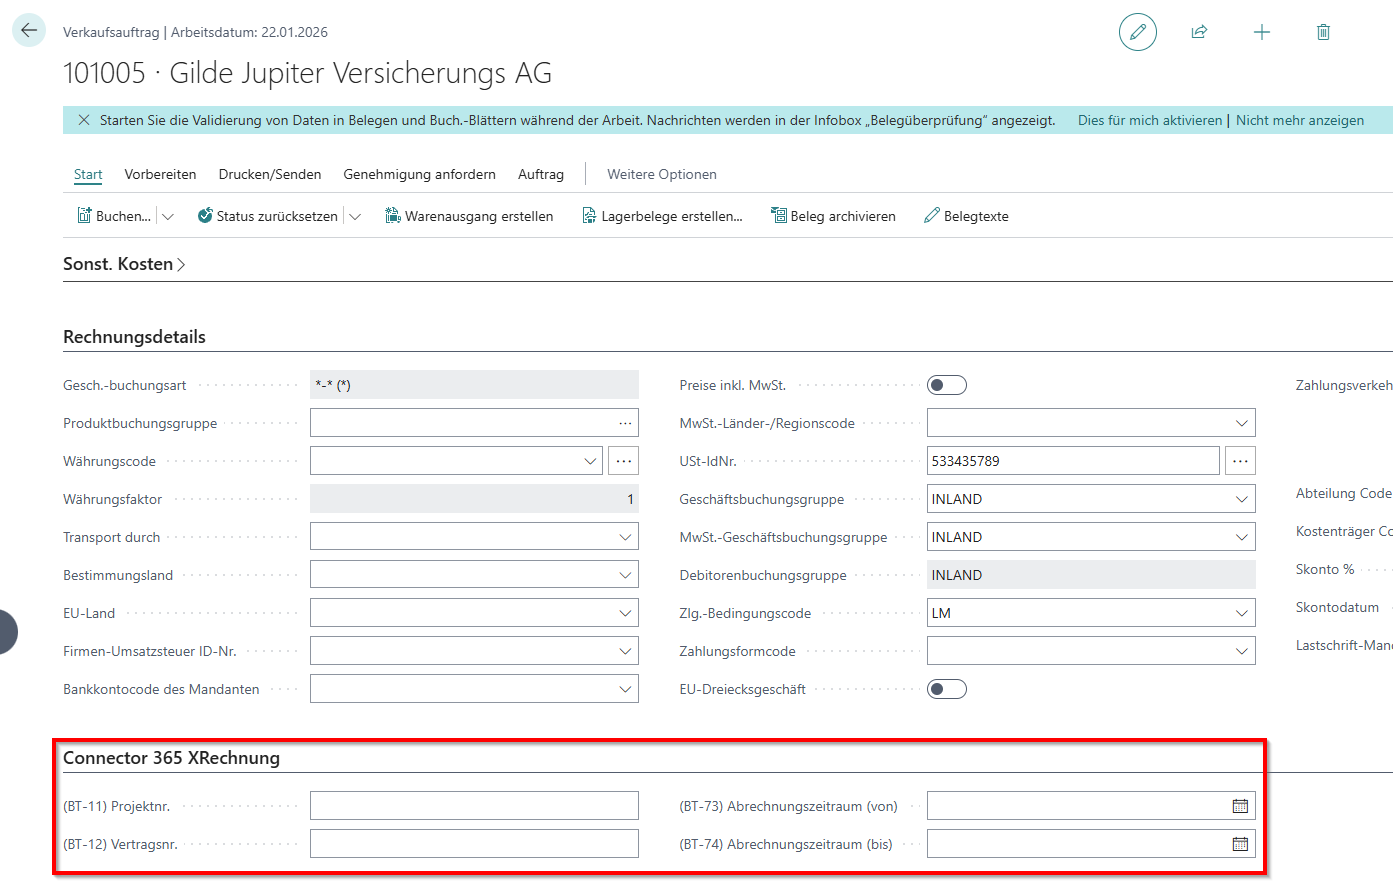The image size is (1393, 895).
Task: Open the Genehmigung anfordern tab
Action: 419,174
